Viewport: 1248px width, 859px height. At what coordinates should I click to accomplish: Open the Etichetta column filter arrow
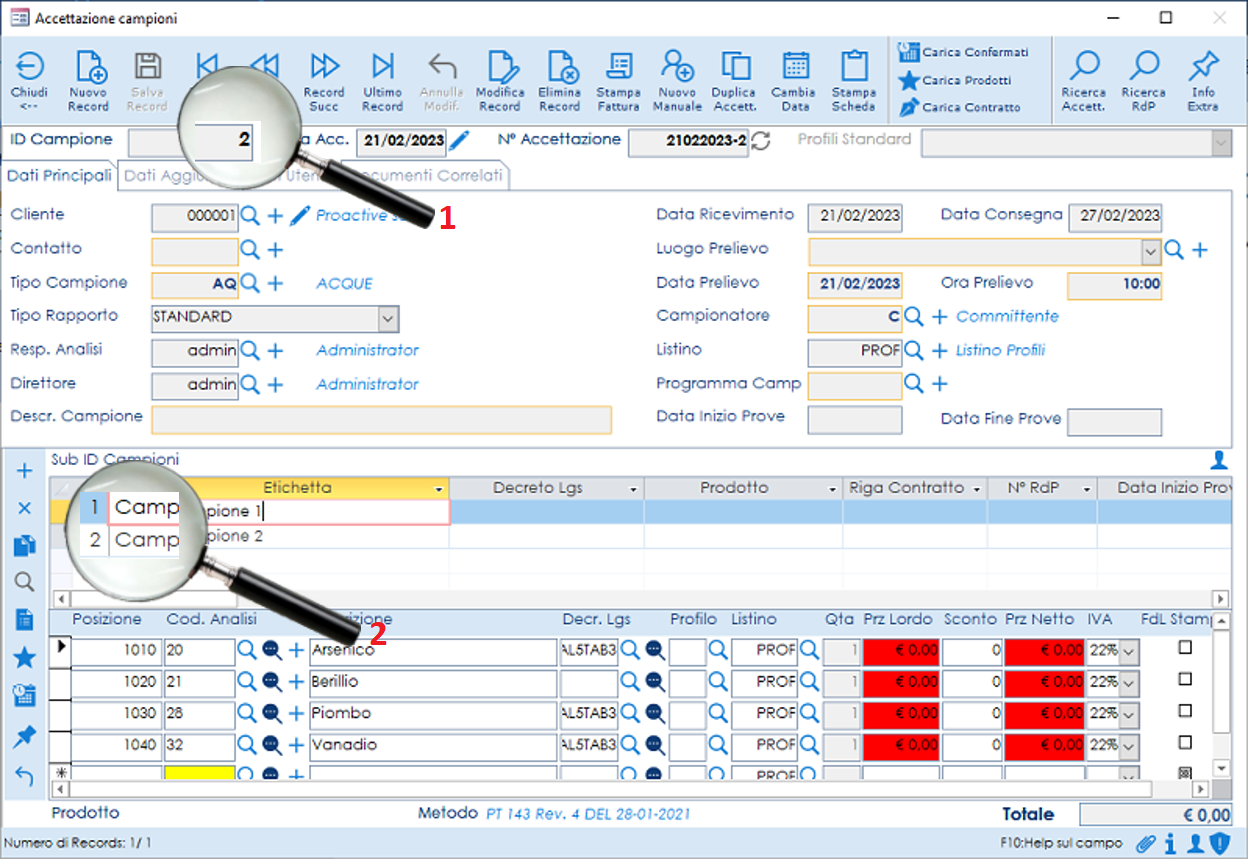439,489
